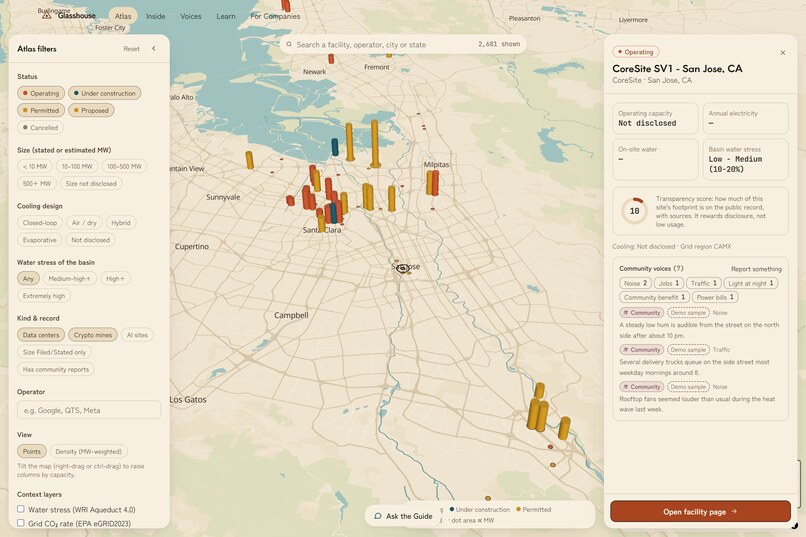Viewport: 806px width, 537px height.
Task: Click the search magnifier icon
Action: (x=289, y=45)
